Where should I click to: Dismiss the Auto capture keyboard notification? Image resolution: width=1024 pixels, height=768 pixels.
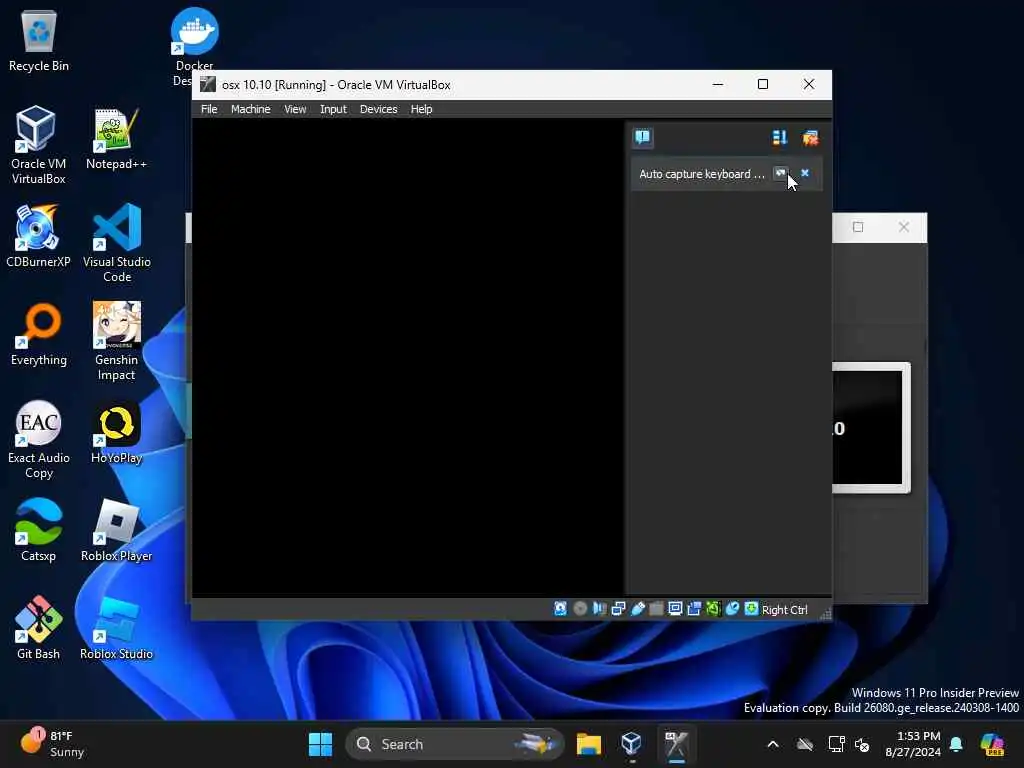coord(805,173)
